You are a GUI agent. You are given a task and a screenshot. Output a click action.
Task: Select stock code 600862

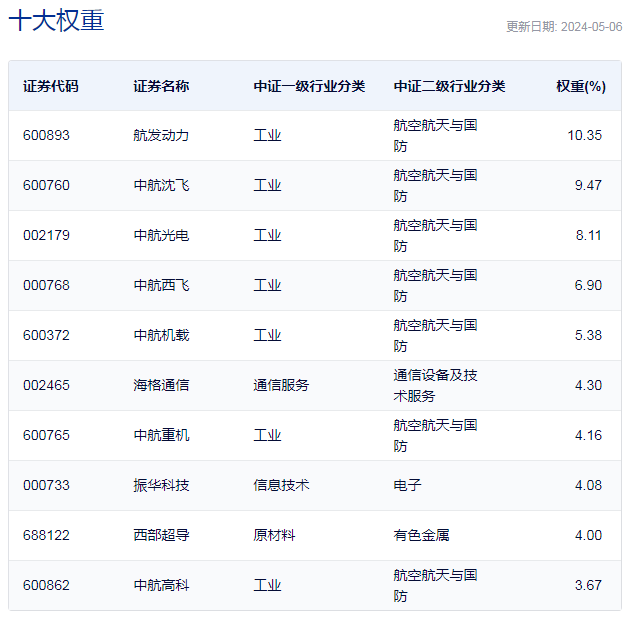pyautogui.click(x=46, y=586)
